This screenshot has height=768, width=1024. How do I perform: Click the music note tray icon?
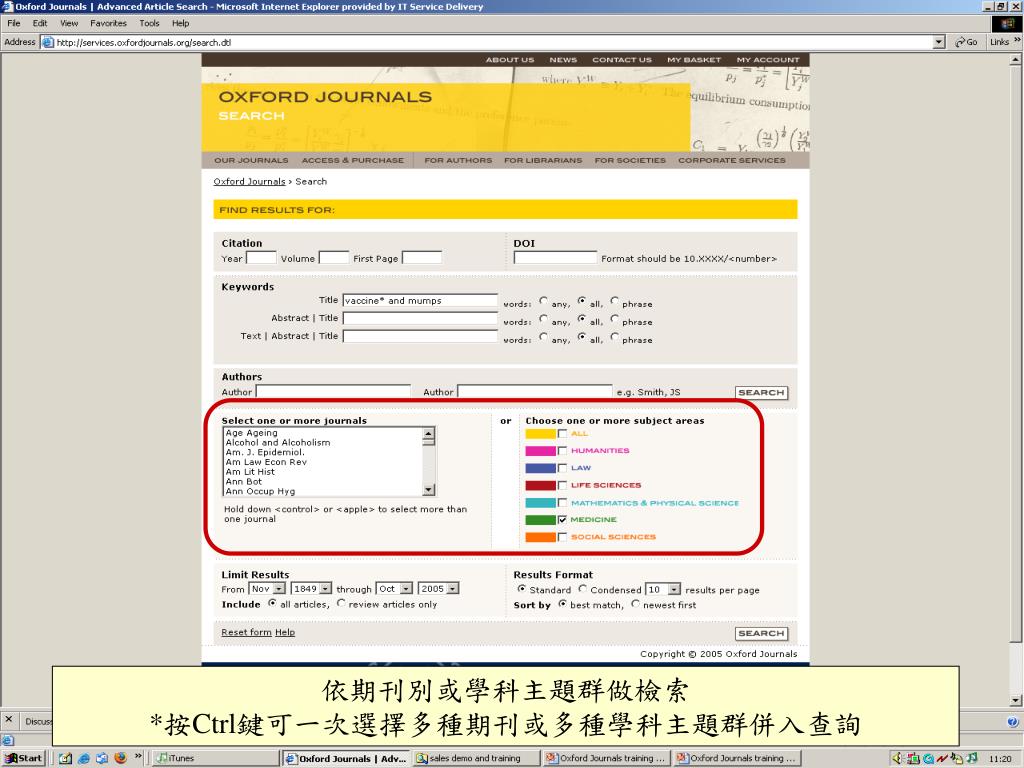(972, 758)
